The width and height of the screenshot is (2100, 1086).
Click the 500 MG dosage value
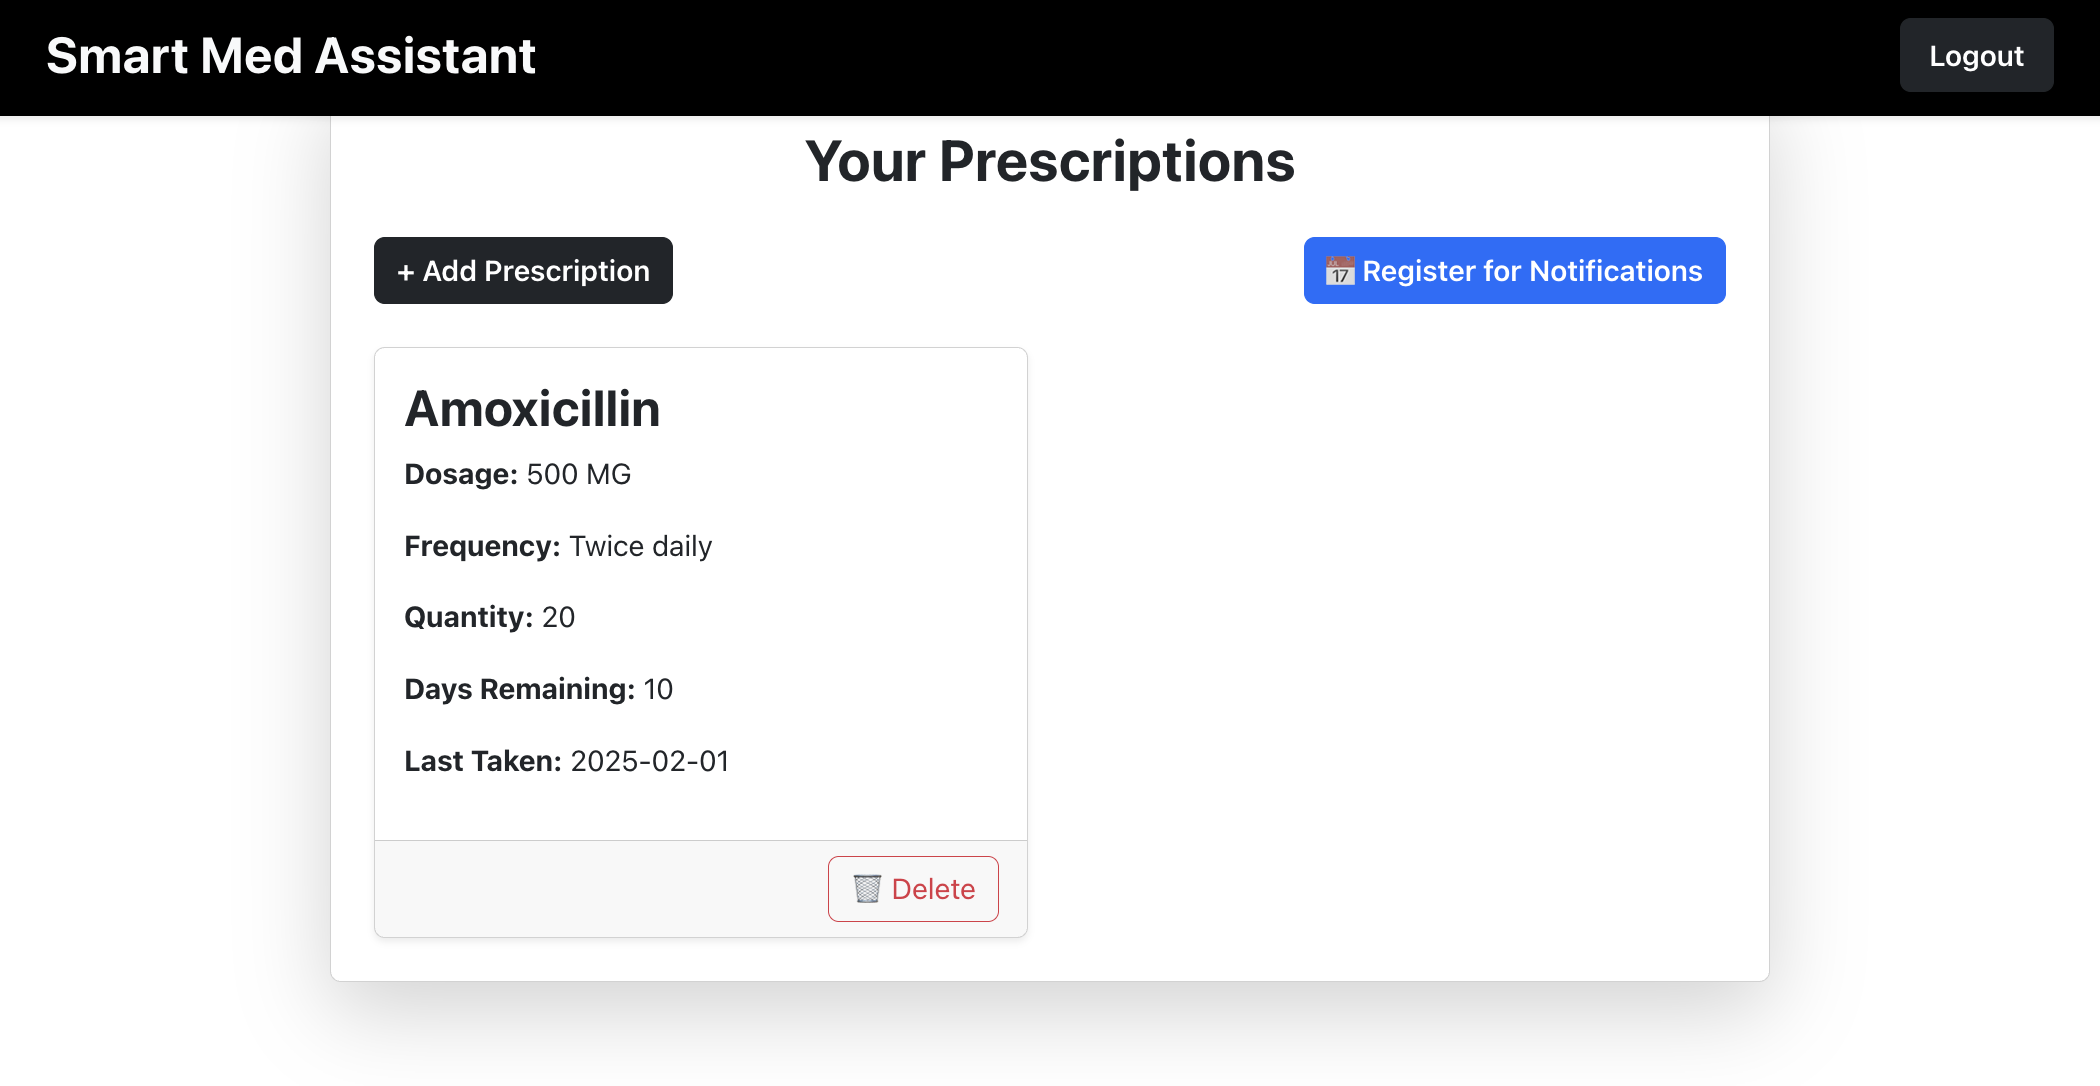(x=579, y=474)
